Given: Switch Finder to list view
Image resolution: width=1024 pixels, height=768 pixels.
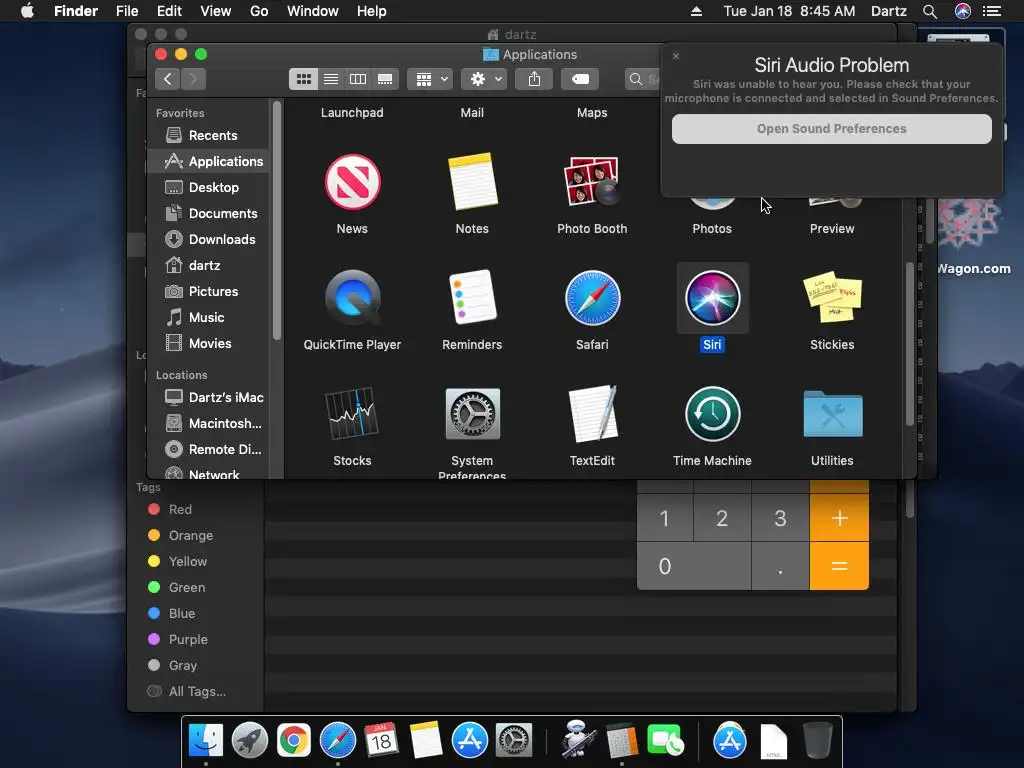Looking at the screenshot, I should (331, 79).
